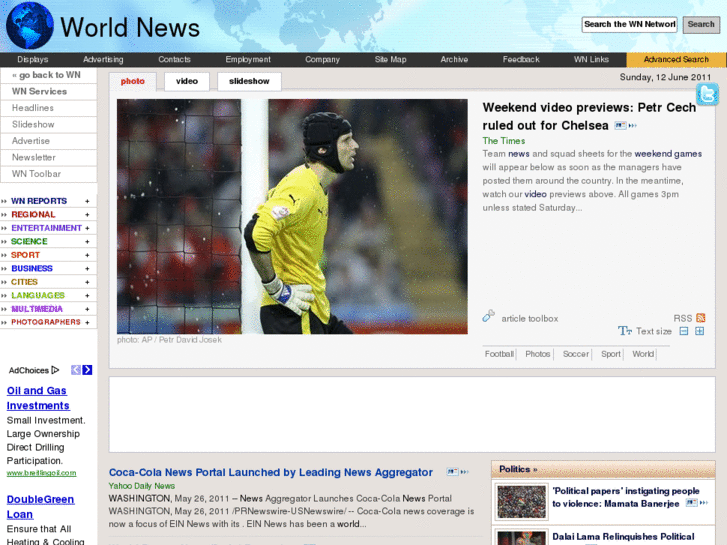This screenshot has height=545, width=727.
Task: Click the Search button
Action: [701, 25]
